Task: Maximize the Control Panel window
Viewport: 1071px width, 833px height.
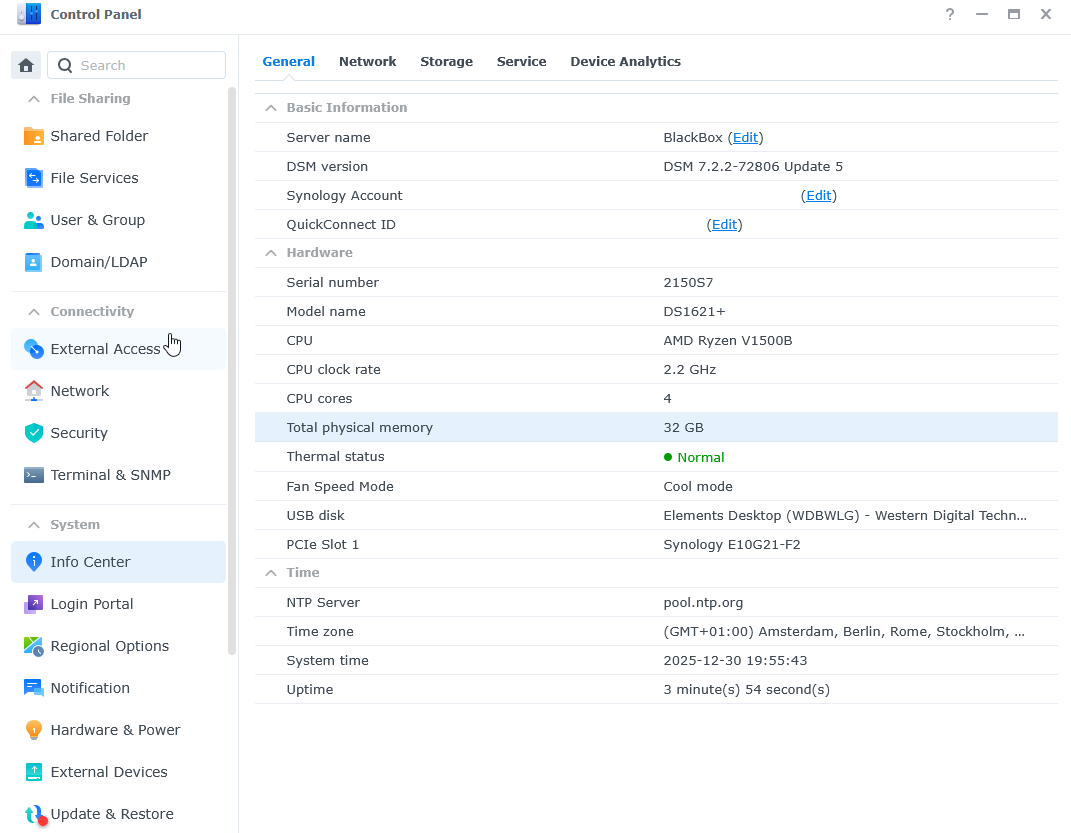Action: pyautogui.click(x=1014, y=14)
